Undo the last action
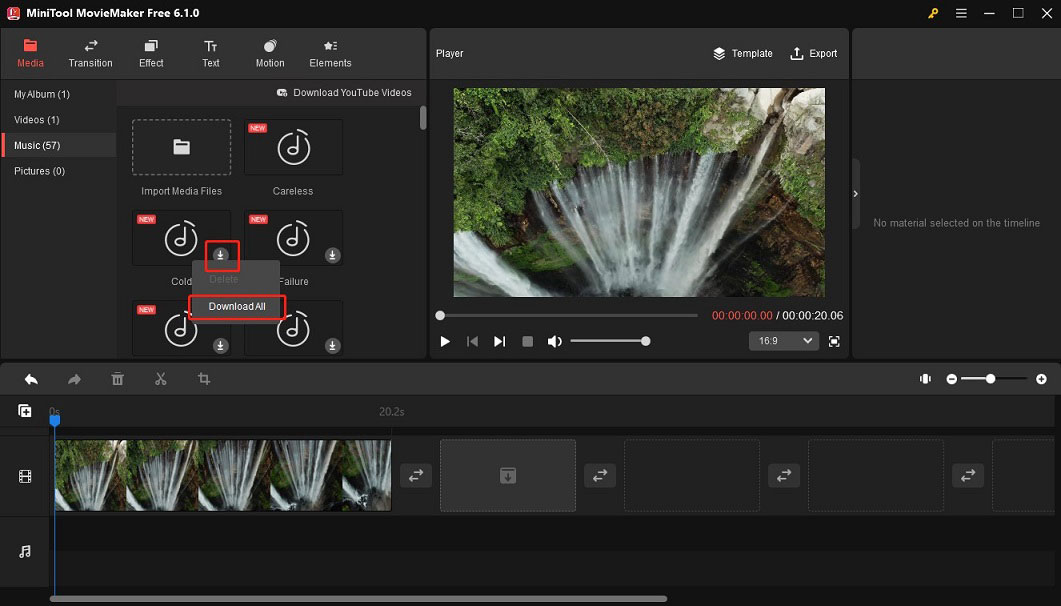 (x=30, y=379)
